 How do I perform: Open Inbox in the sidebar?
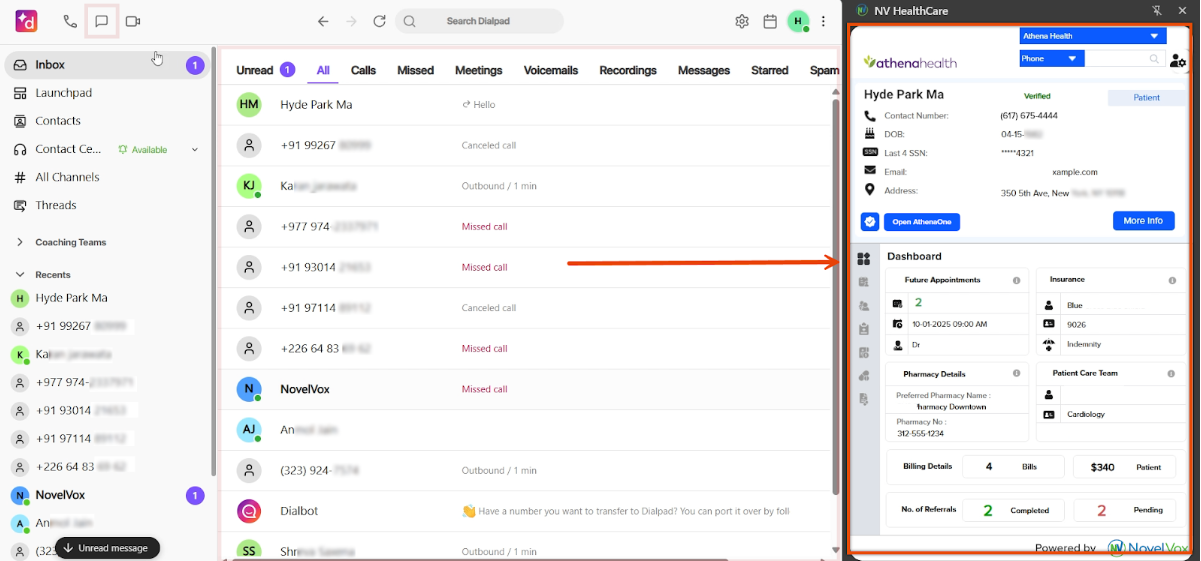click(x=107, y=65)
